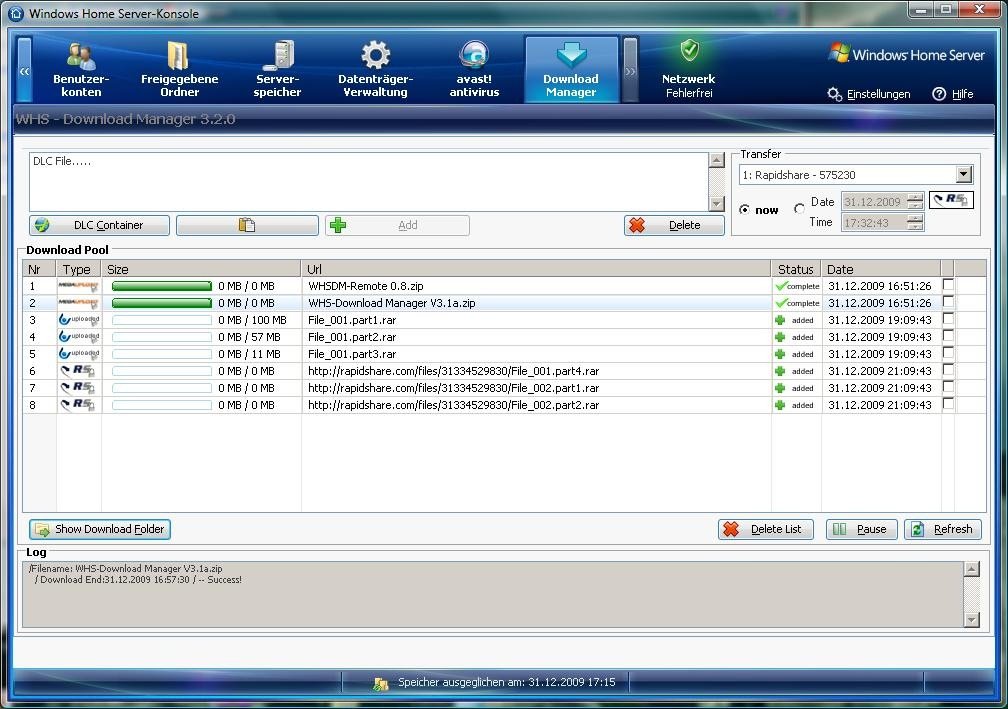Click the Rapidshare icon for File_001.part4.rar

click(x=77, y=370)
